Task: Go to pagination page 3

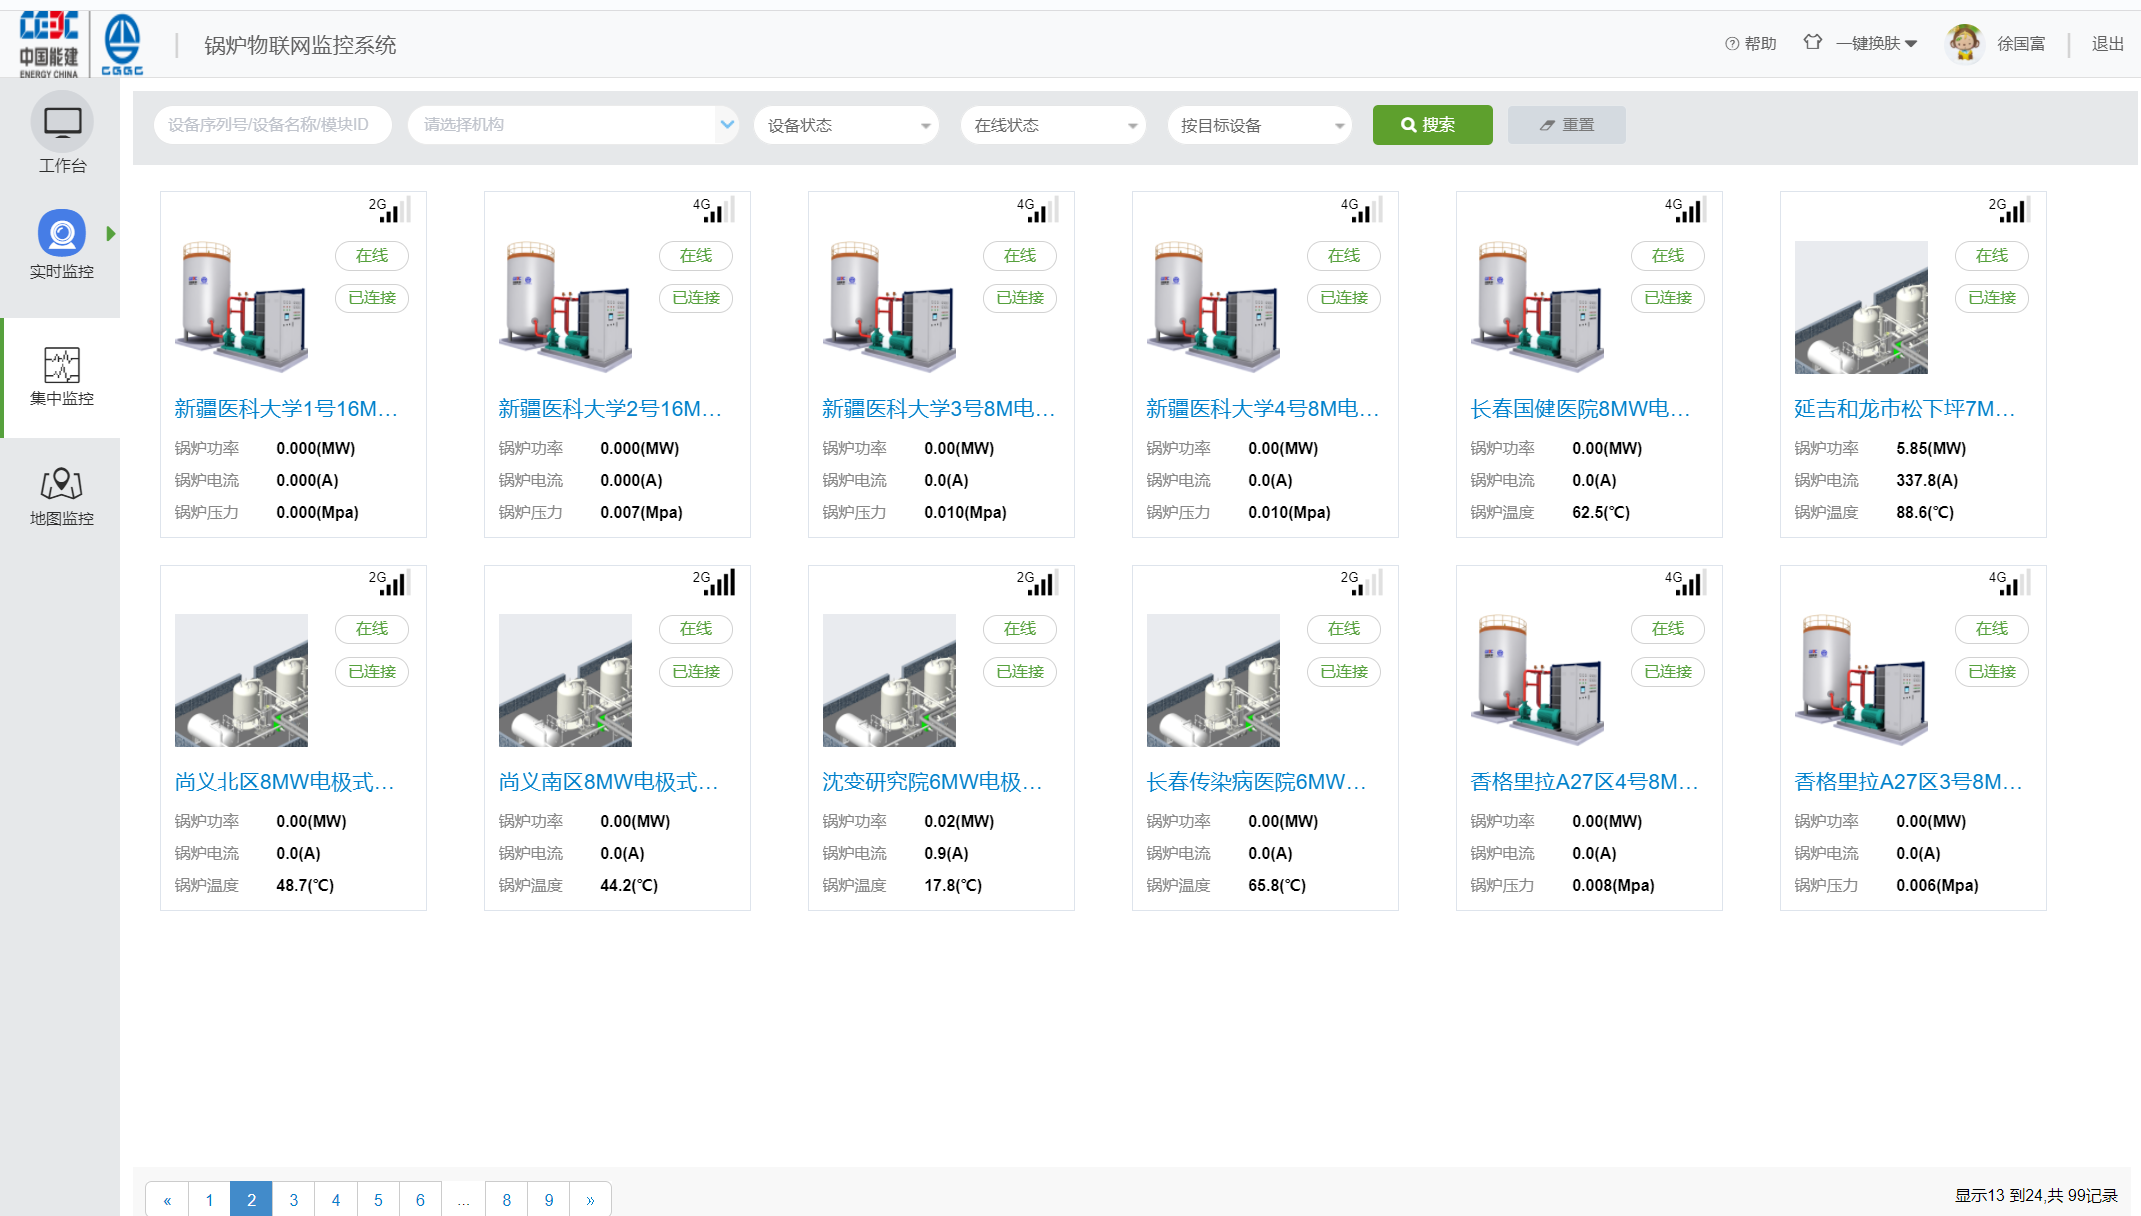Action: pos(294,1199)
